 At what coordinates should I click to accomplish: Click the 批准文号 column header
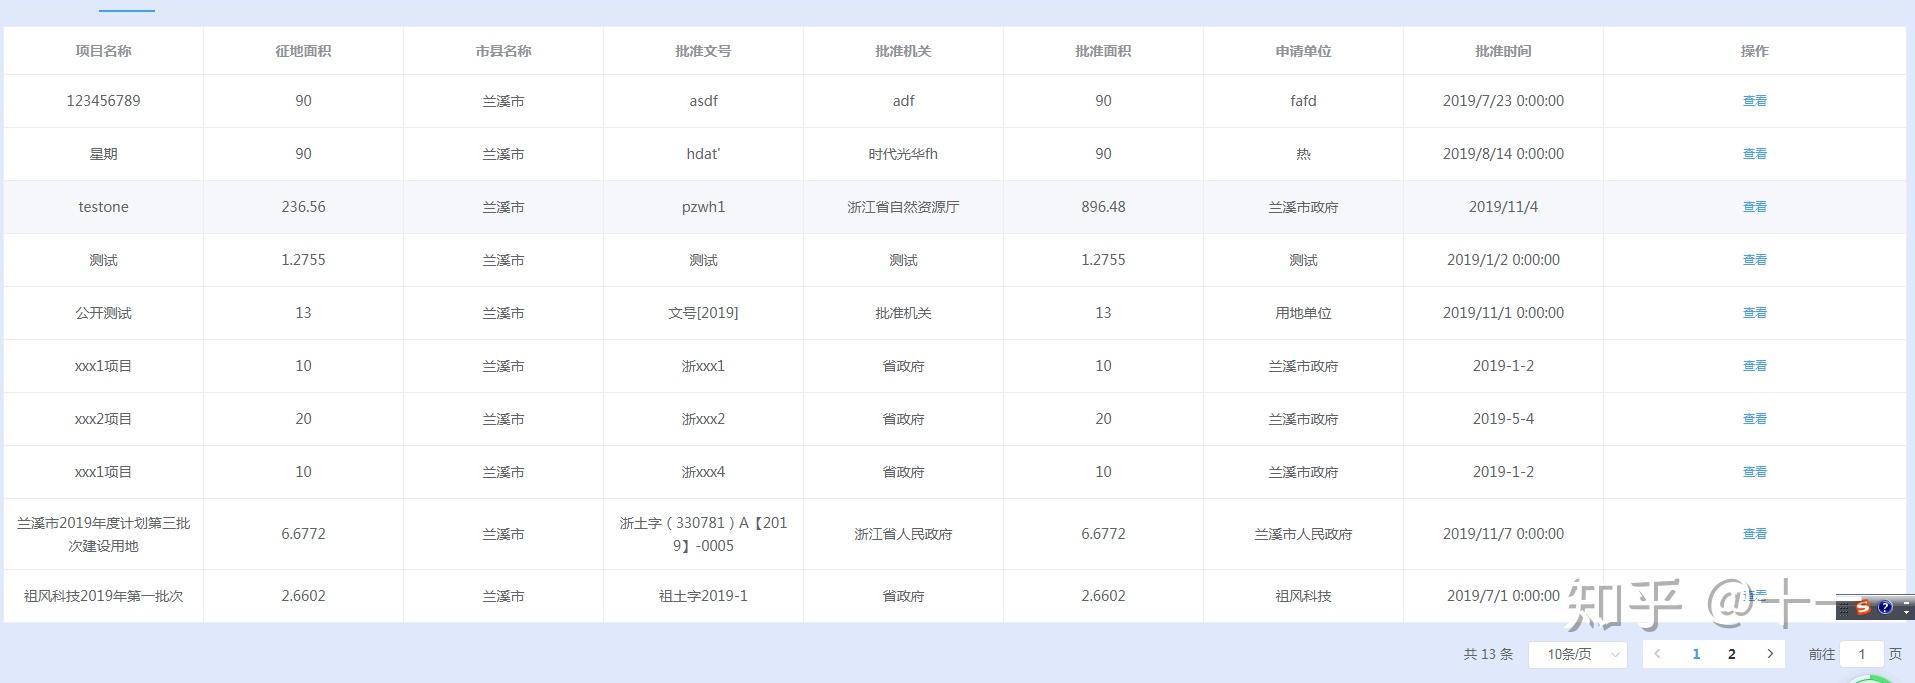703,51
